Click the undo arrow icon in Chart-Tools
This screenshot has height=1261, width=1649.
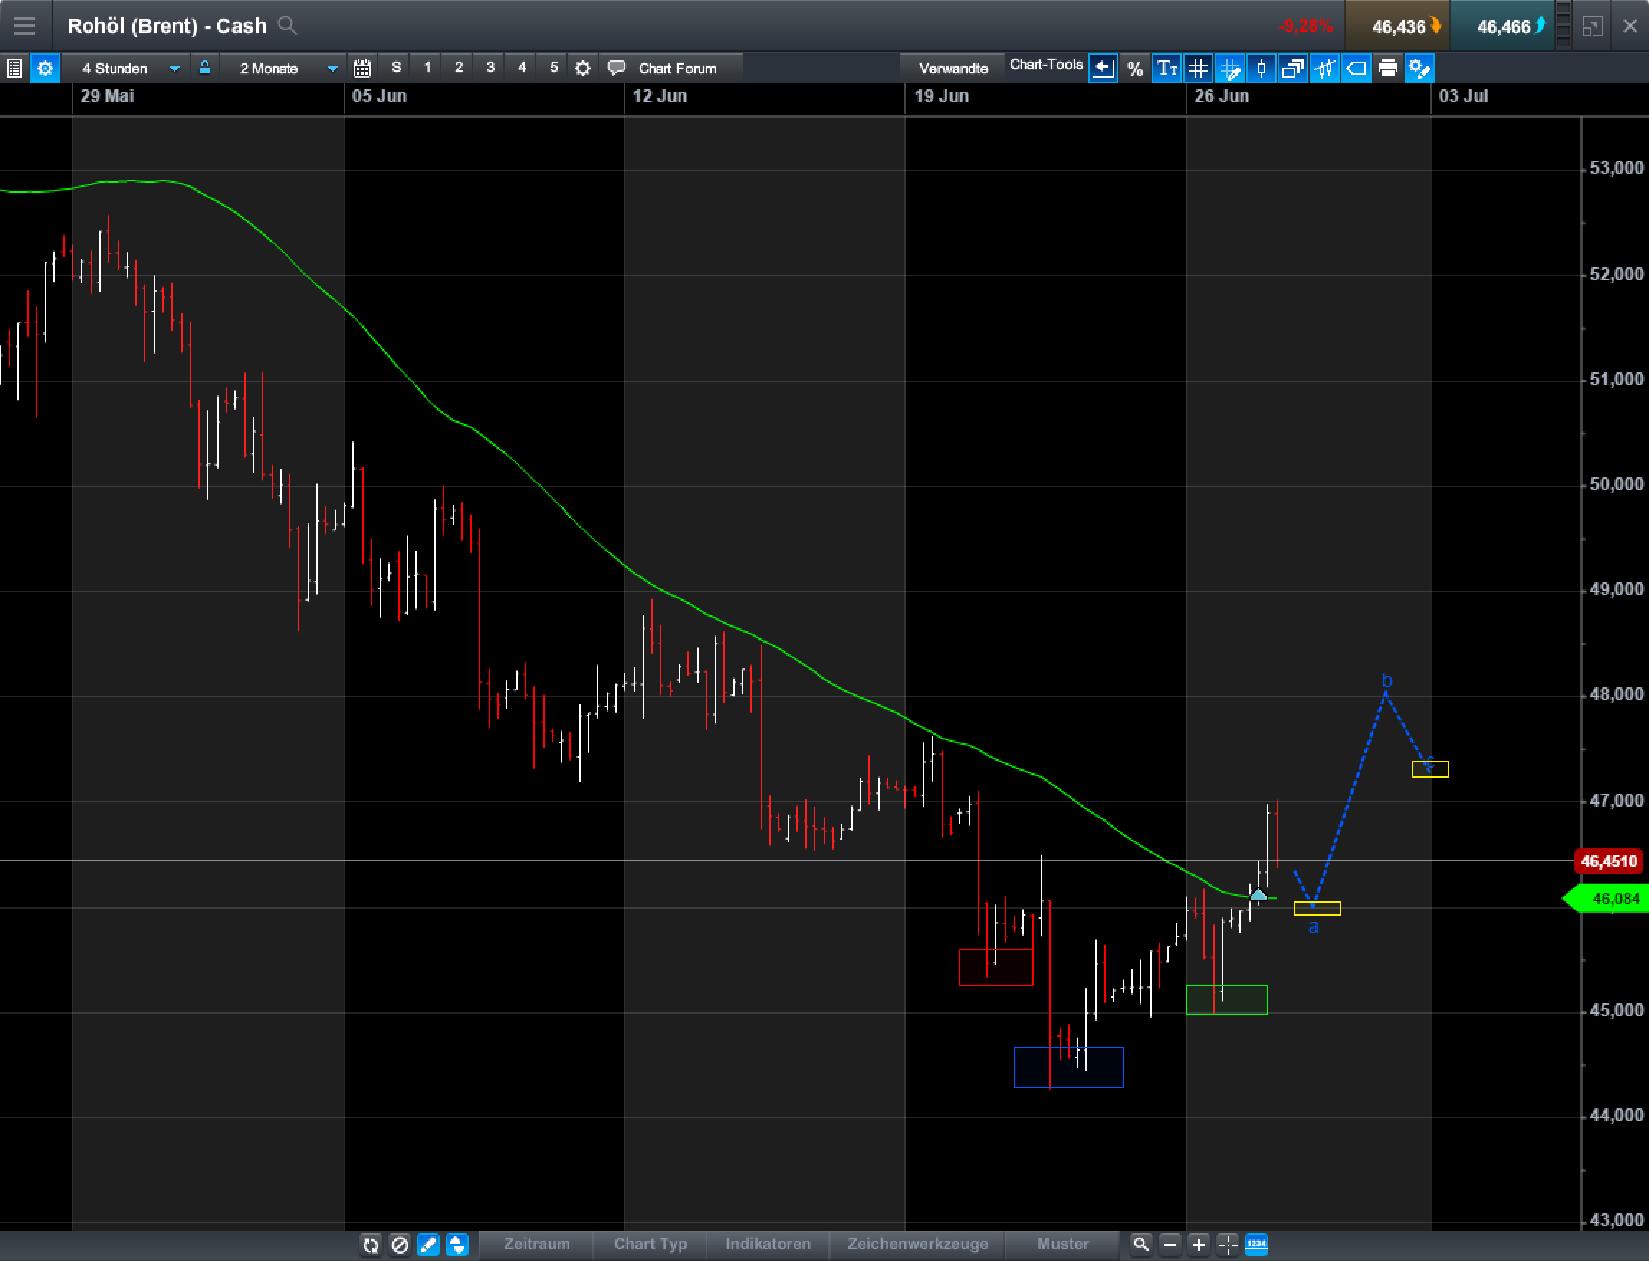coord(1103,68)
